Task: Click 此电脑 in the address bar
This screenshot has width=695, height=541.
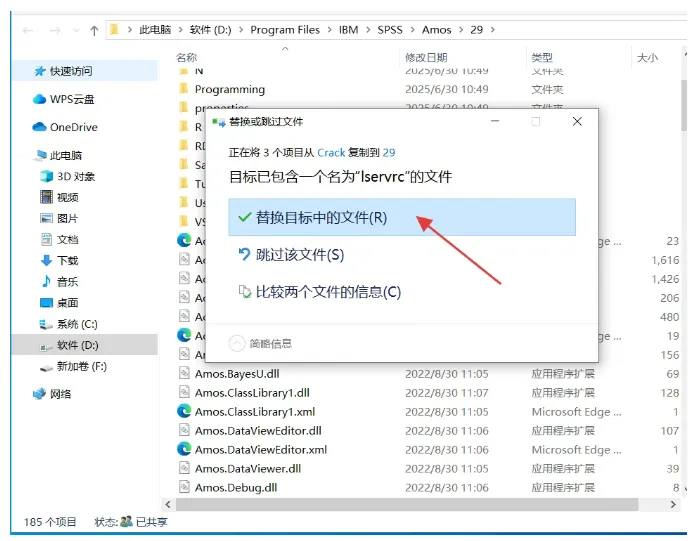Action: pos(155,30)
